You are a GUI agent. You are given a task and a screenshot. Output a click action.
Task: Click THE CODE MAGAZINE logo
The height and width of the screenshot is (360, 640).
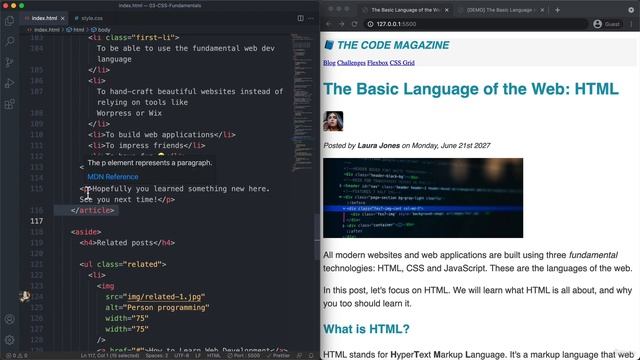[x=387, y=45]
